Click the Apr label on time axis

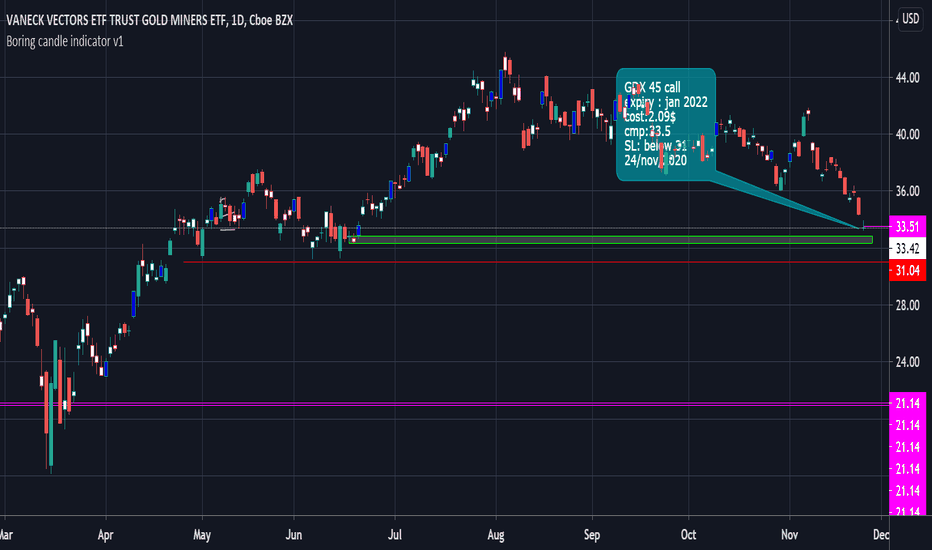pos(105,535)
